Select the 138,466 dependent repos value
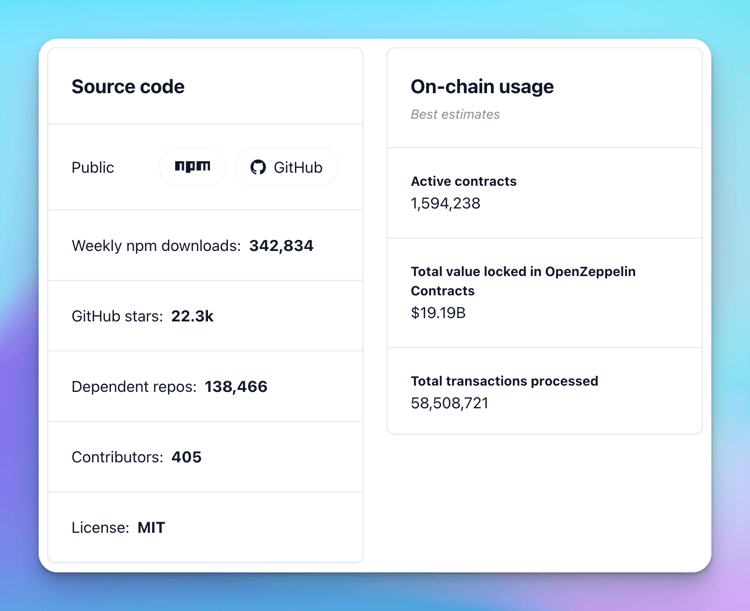750x611 pixels. (236, 387)
